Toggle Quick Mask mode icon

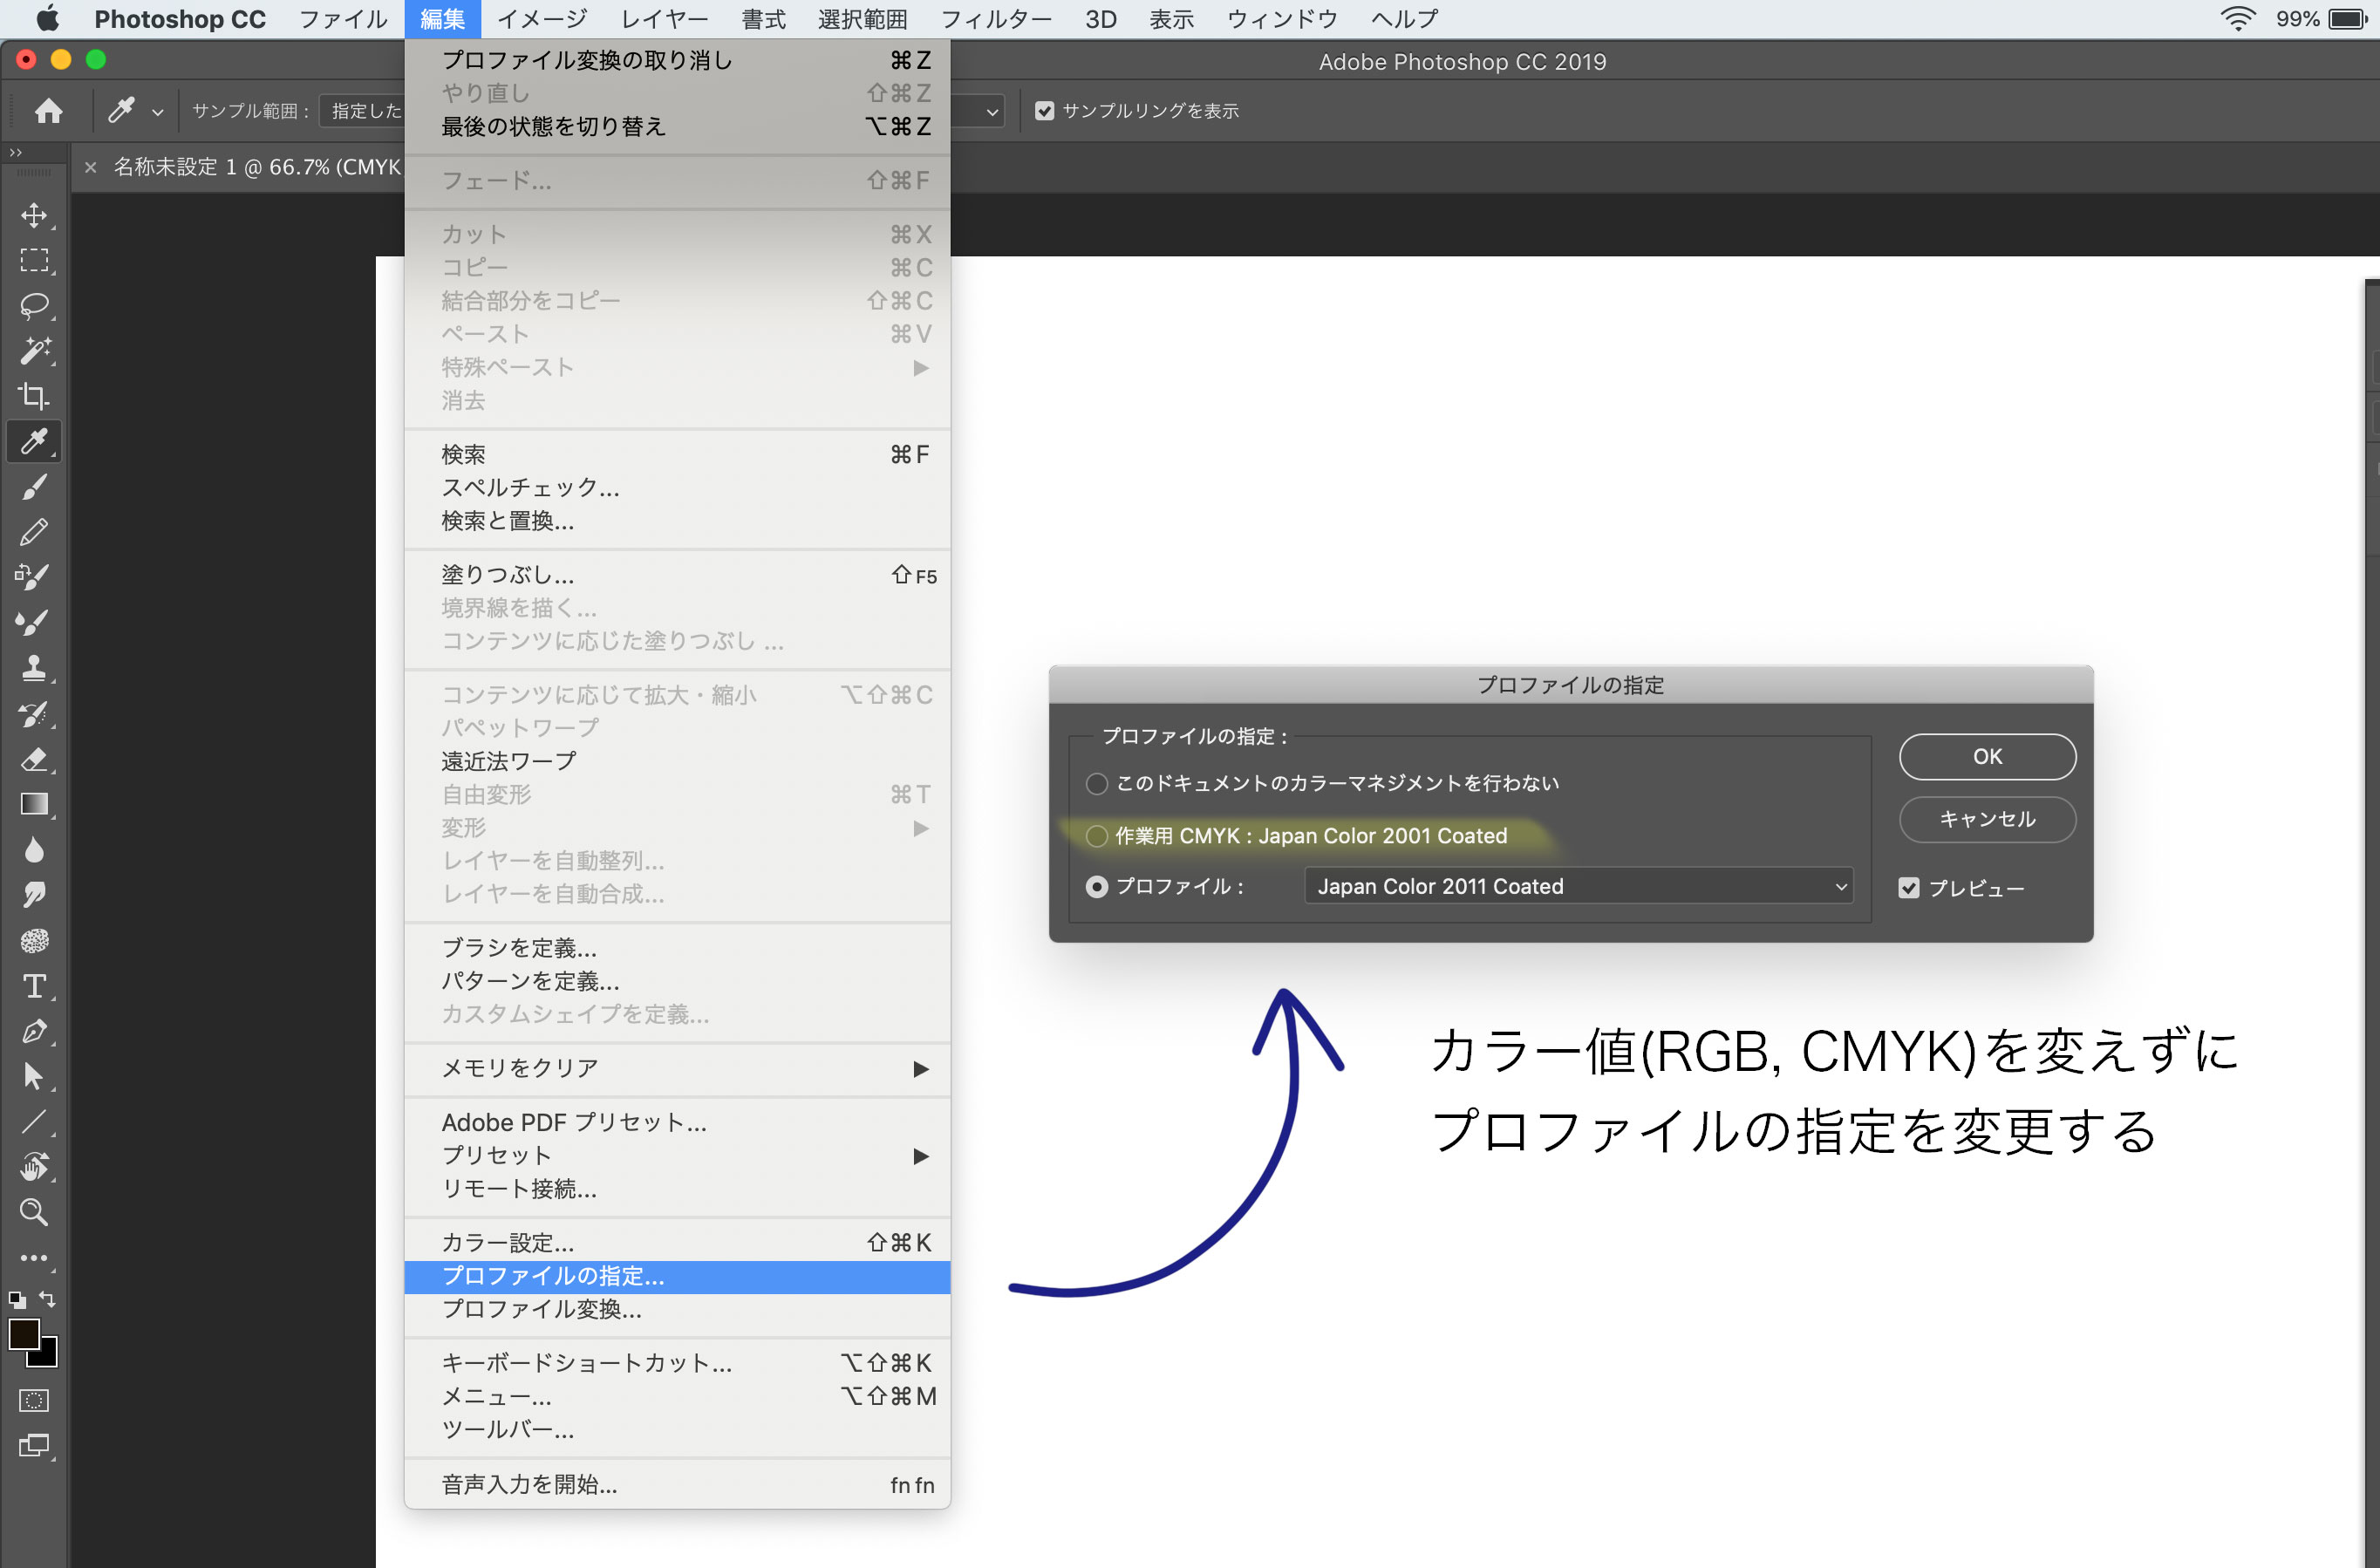(x=34, y=1401)
